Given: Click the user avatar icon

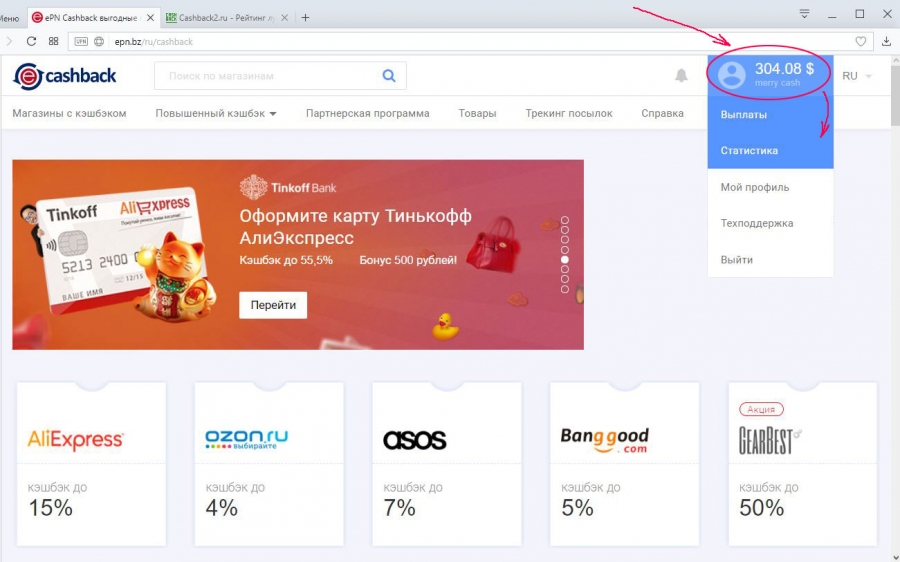Looking at the screenshot, I should [731, 75].
